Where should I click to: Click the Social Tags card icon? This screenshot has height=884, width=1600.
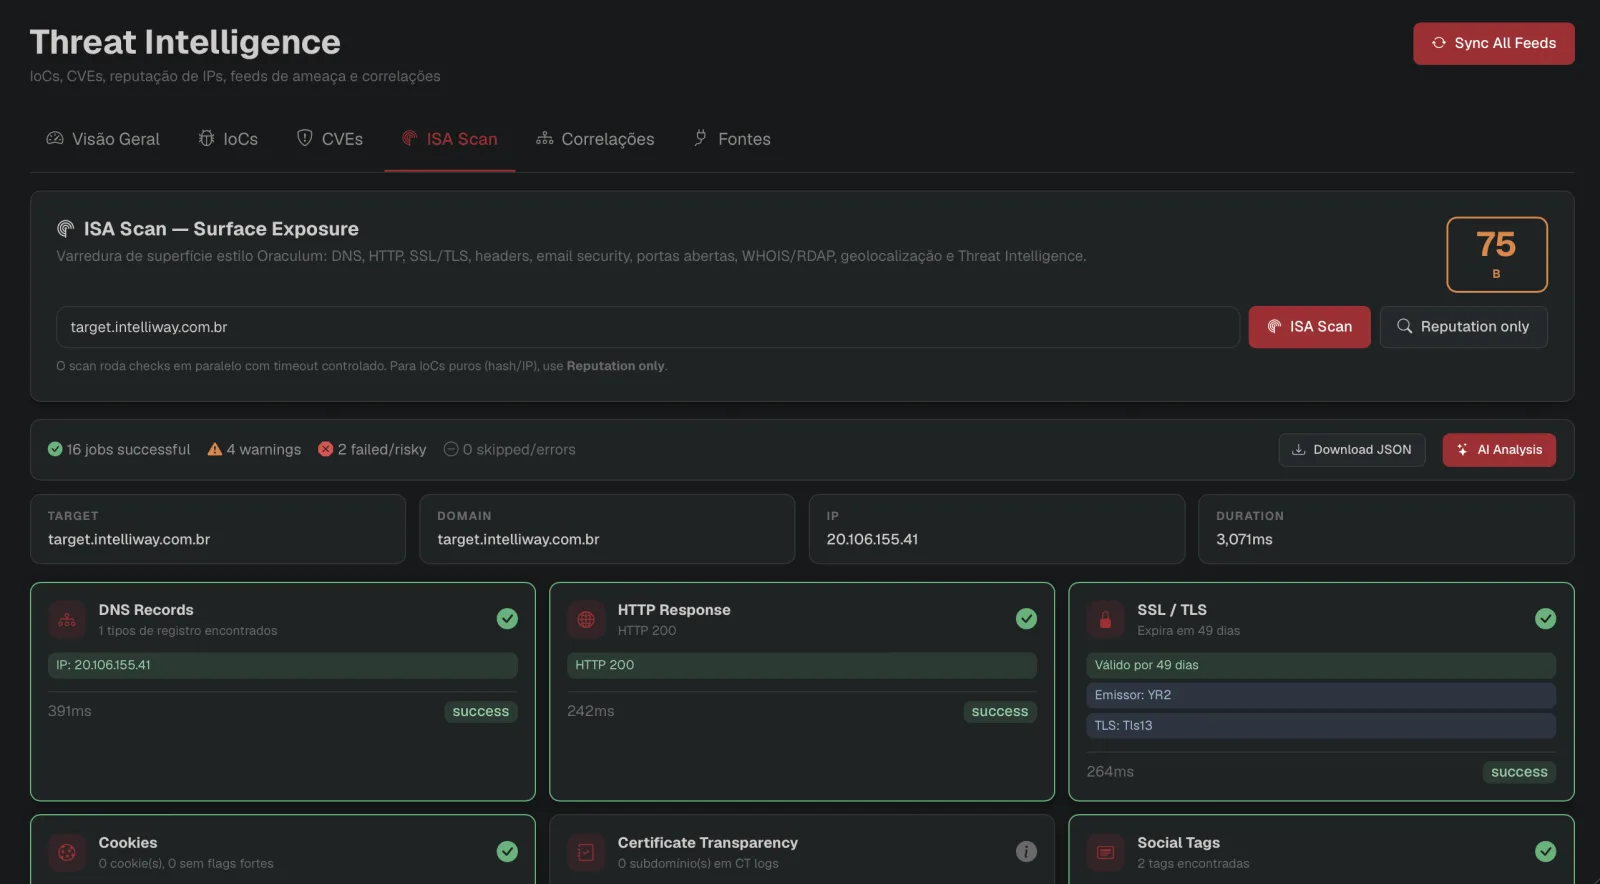tap(1105, 853)
